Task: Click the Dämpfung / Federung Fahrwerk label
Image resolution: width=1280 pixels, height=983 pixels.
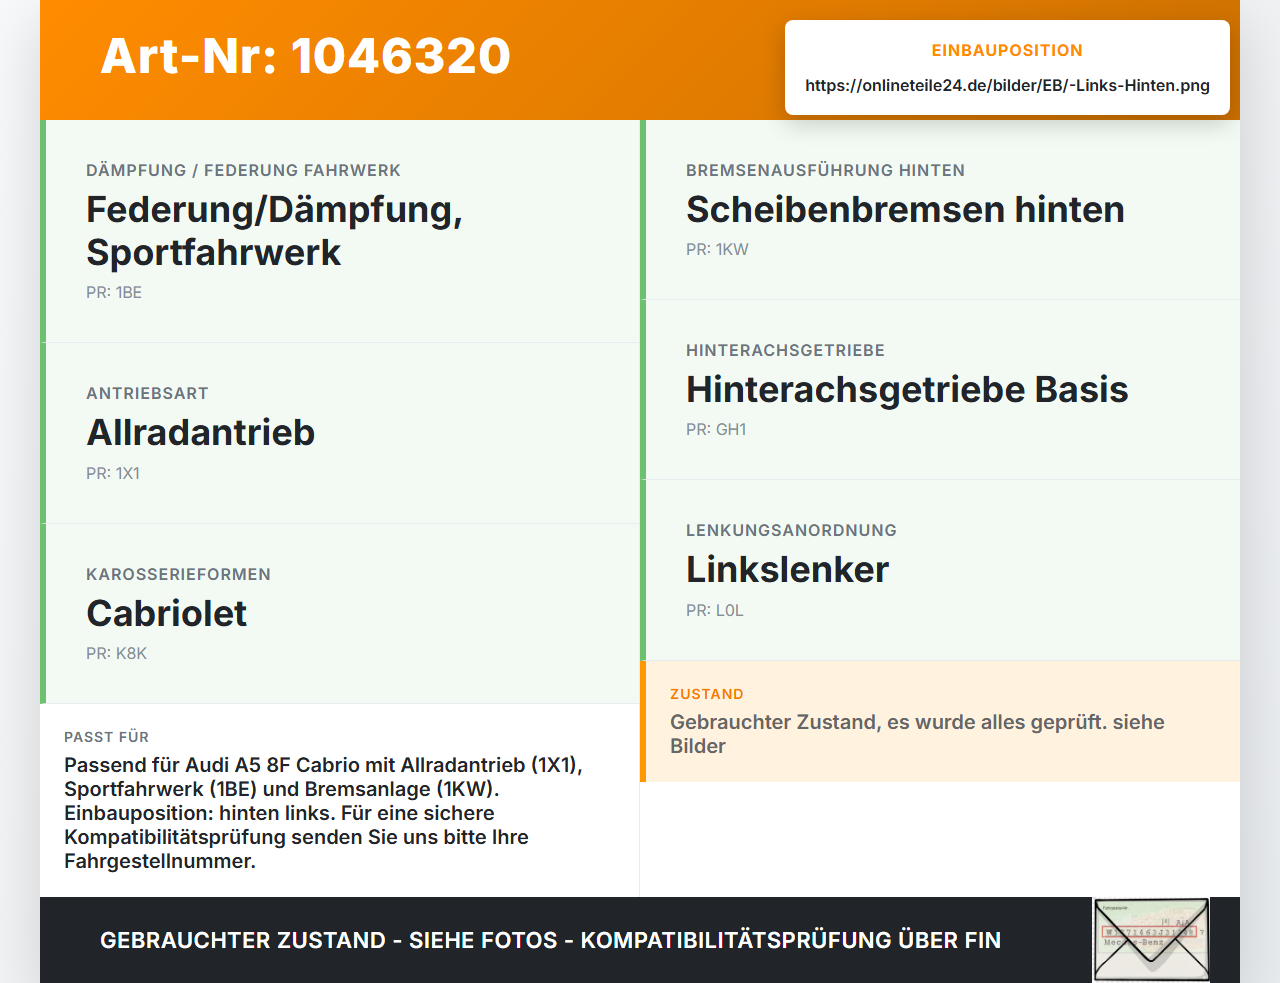Action: (x=243, y=170)
